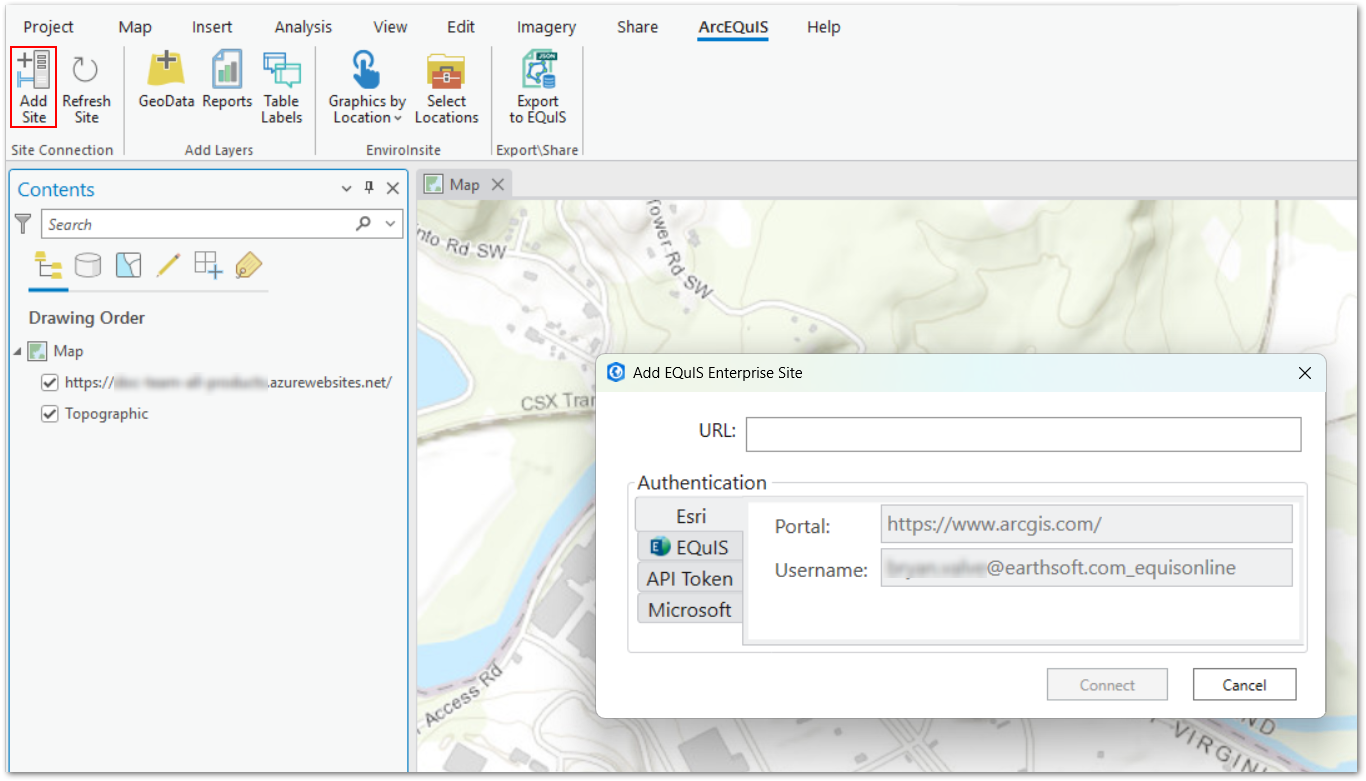1366x781 pixels.
Task: Click the search magnifier in Contents
Action: pos(364,224)
